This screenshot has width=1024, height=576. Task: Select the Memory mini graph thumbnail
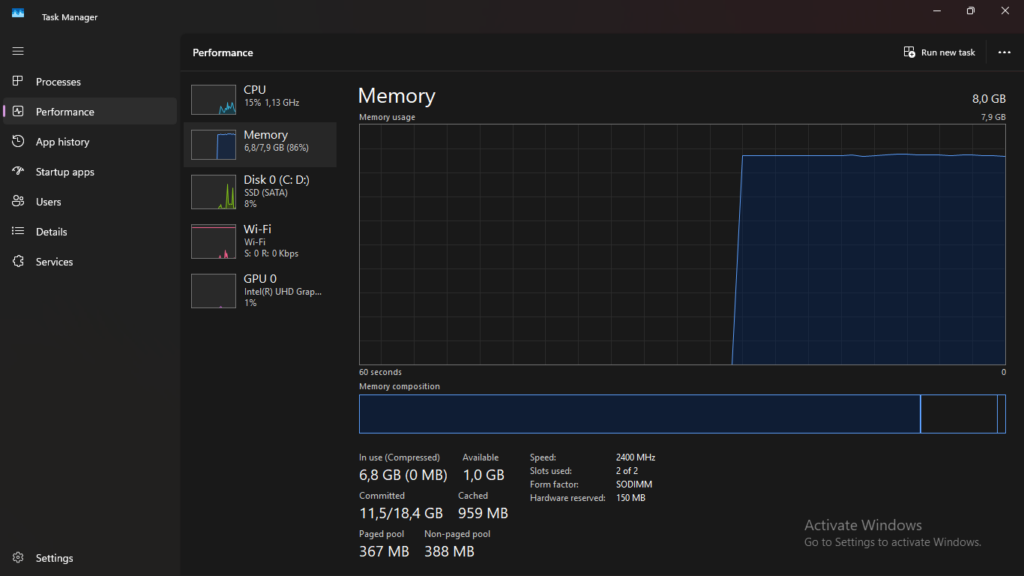point(214,144)
